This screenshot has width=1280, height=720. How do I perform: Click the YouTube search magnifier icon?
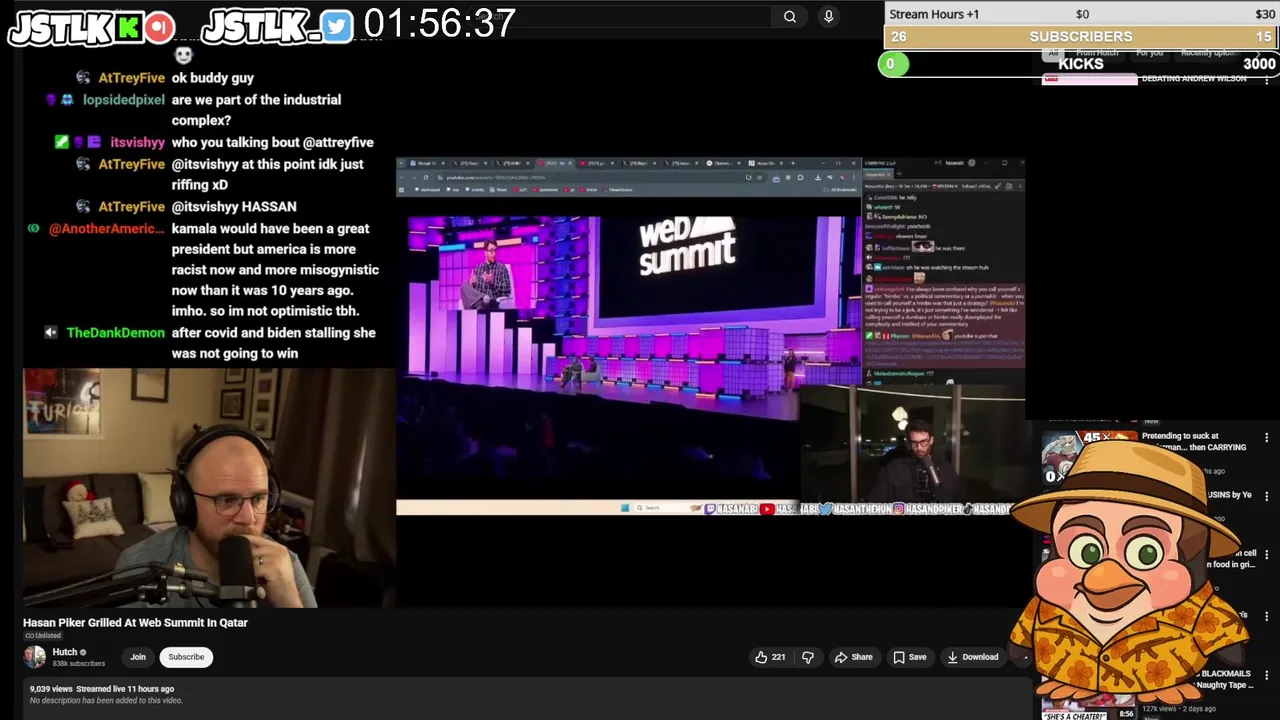tap(790, 16)
